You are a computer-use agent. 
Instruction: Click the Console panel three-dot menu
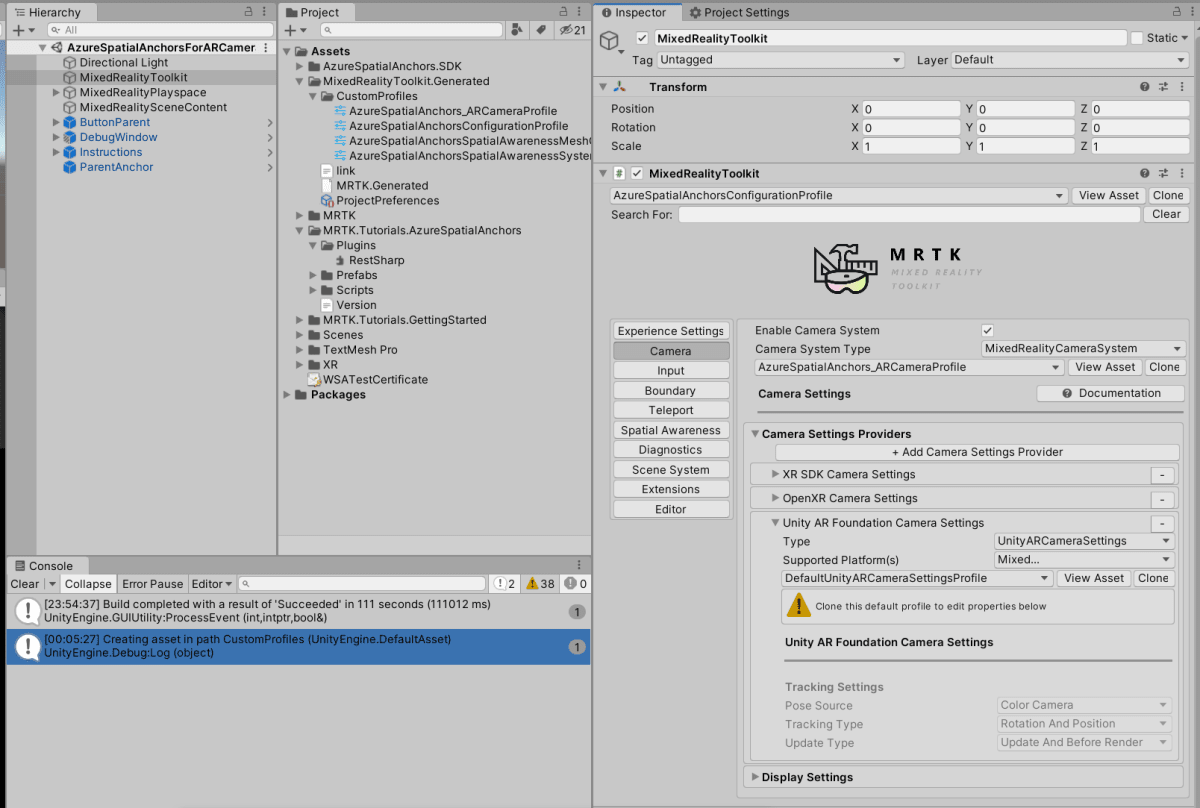coord(579,565)
